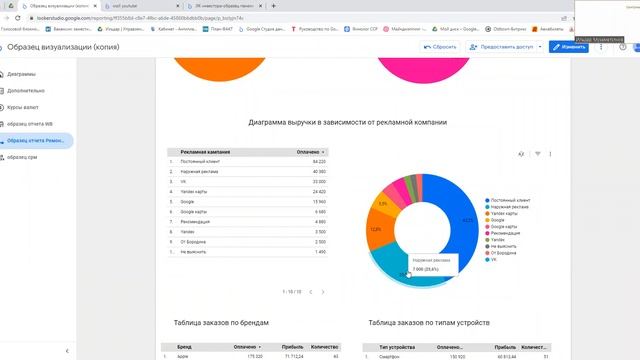Click 'Постоянный клиент' blue legend swatch
The height and width of the screenshot is (360, 640).
[487, 200]
